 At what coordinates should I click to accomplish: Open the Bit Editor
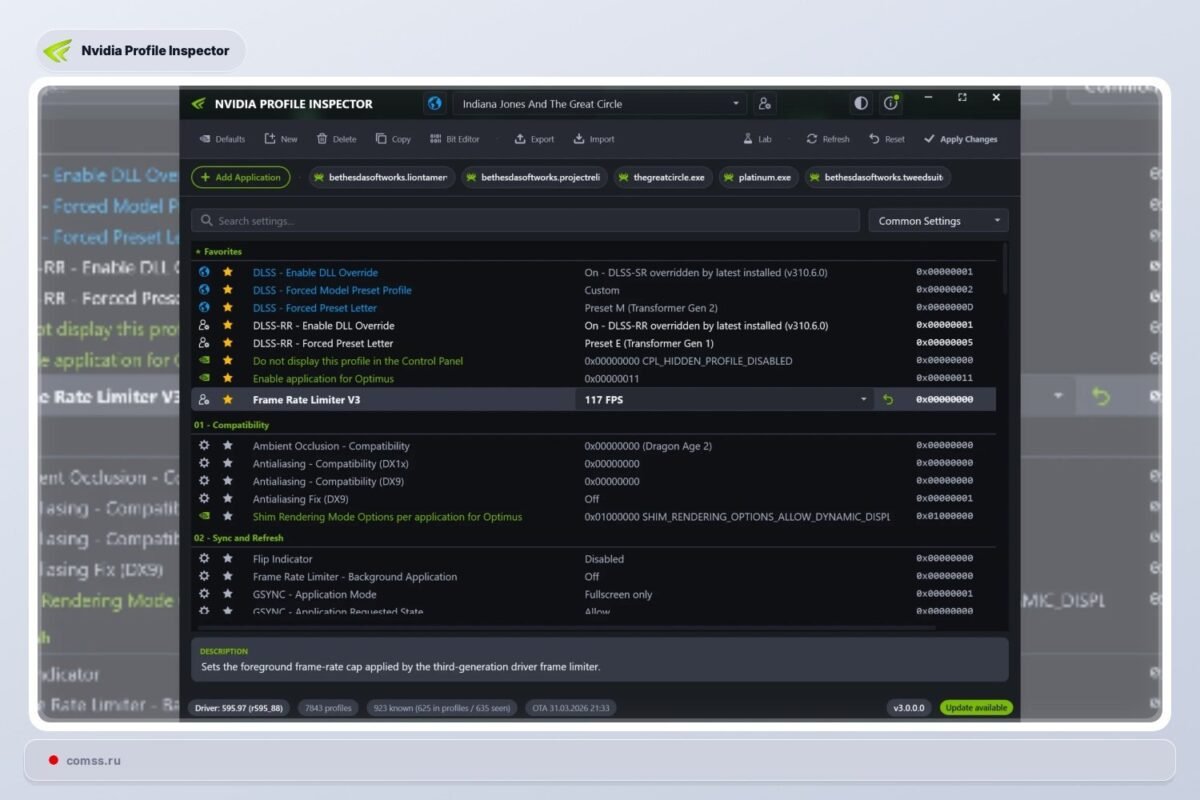[x=455, y=140]
